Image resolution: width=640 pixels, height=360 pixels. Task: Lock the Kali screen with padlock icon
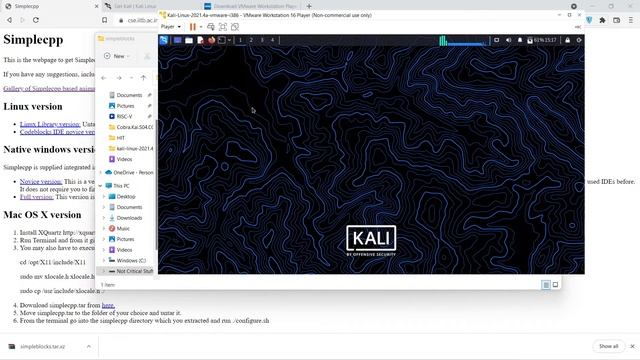567,40
